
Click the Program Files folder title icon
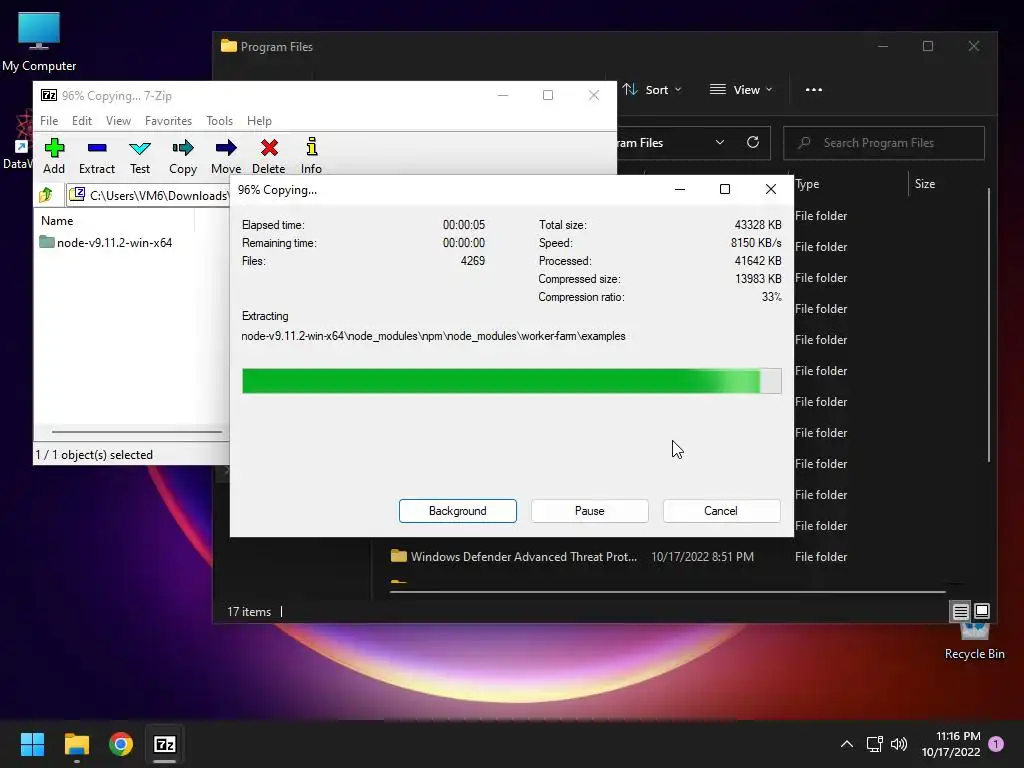pos(229,46)
